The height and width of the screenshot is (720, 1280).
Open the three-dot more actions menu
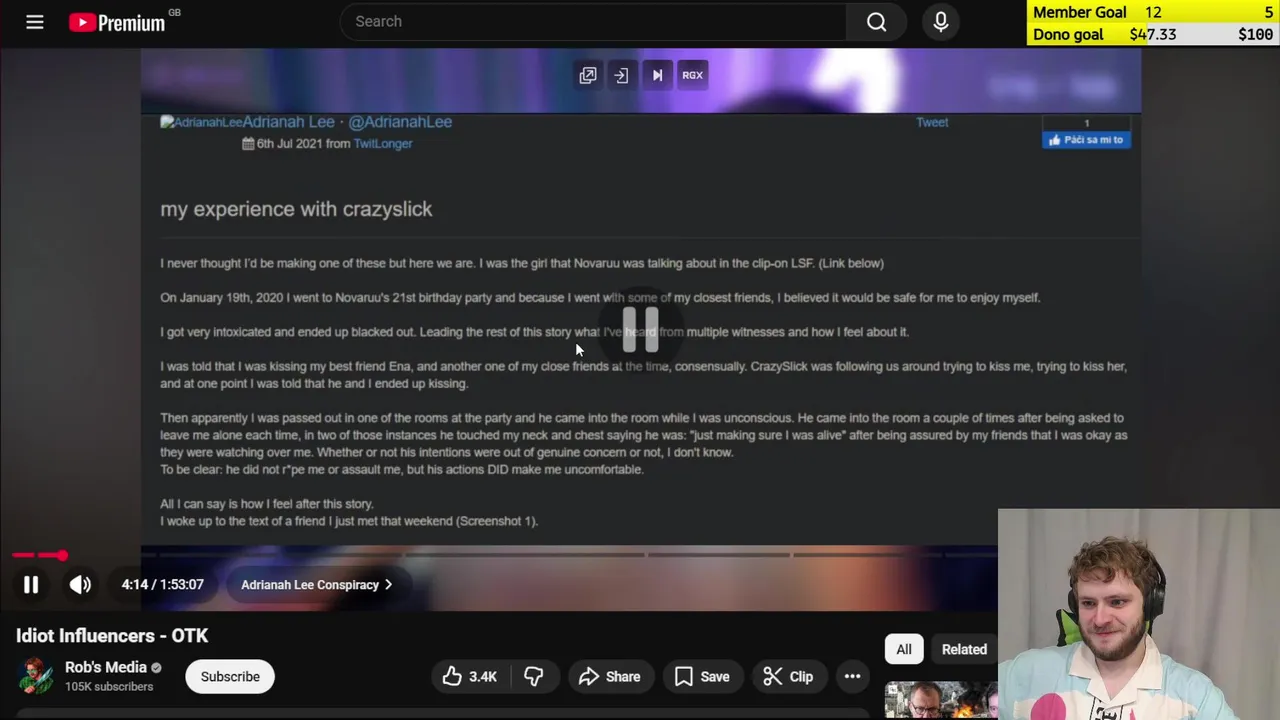(852, 677)
